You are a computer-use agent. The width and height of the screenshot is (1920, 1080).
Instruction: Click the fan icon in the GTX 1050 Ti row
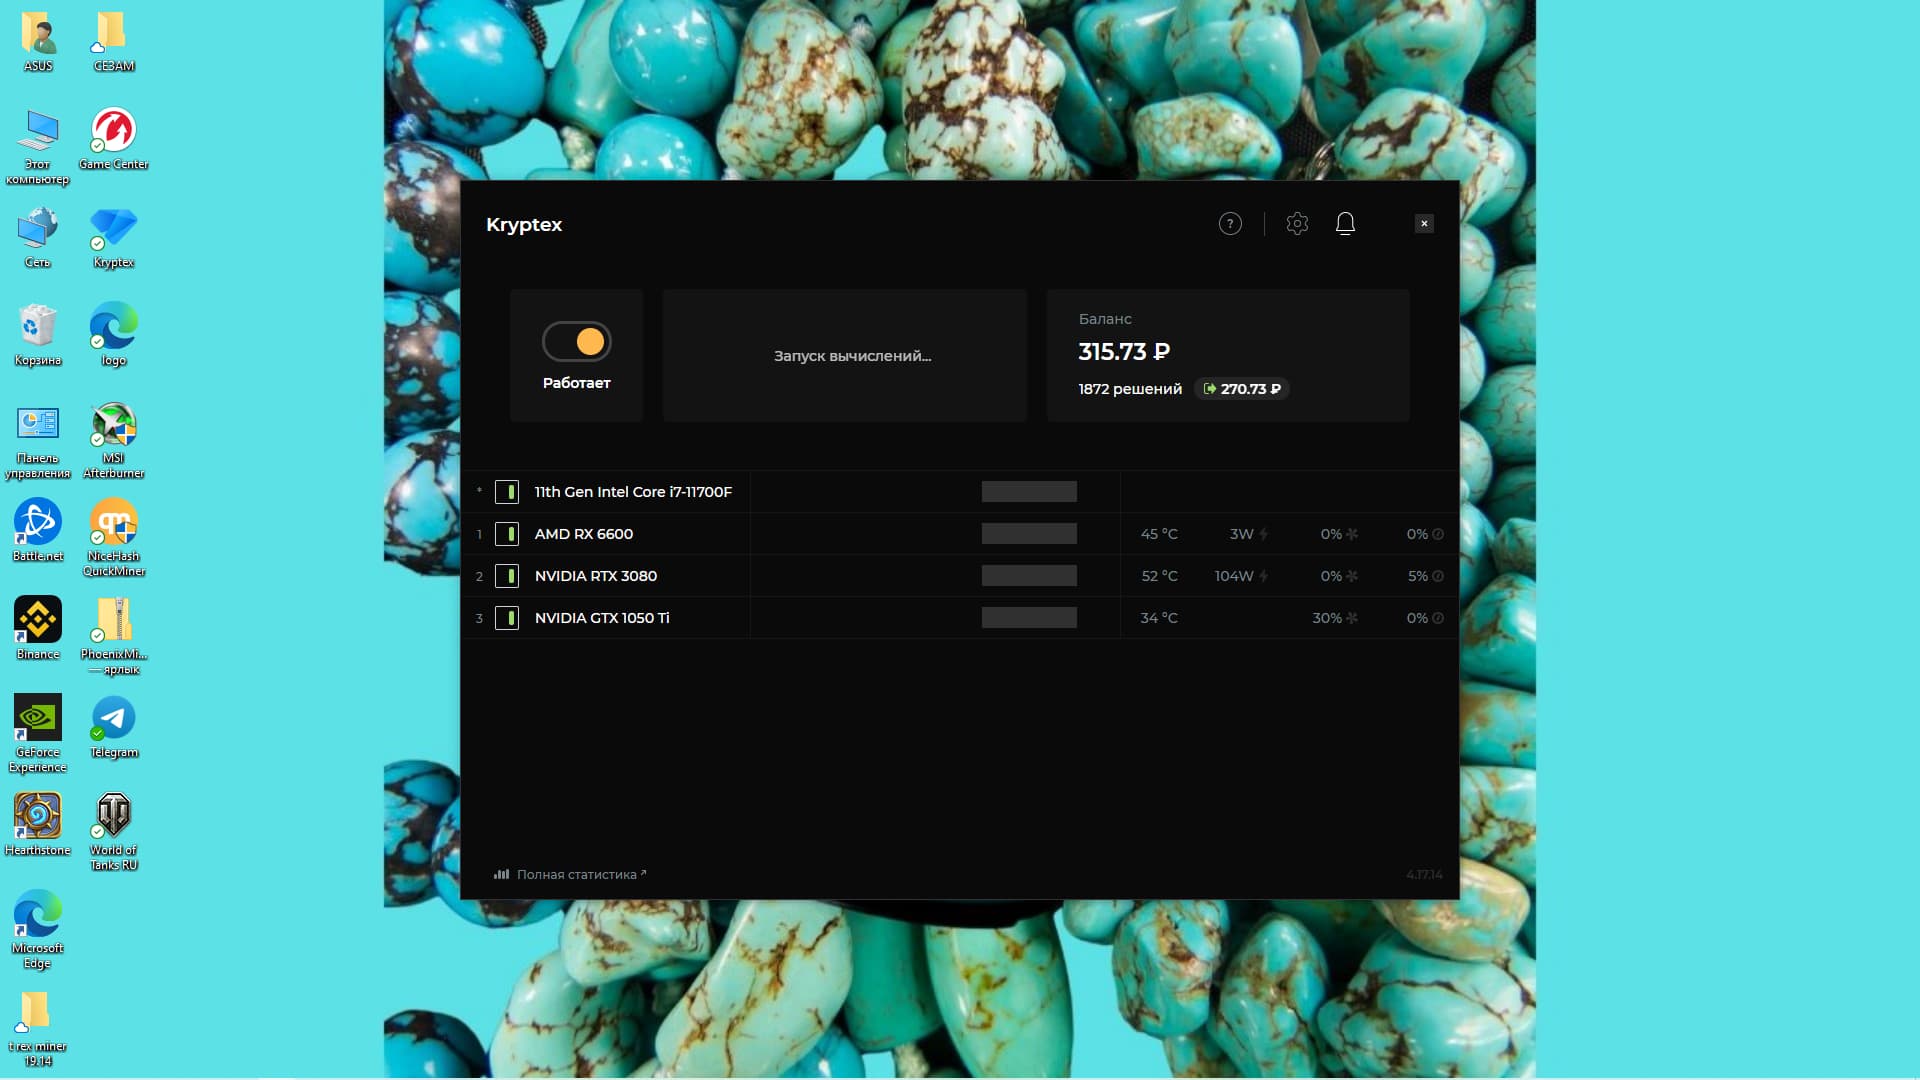pyautogui.click(x=1352, y=618)
